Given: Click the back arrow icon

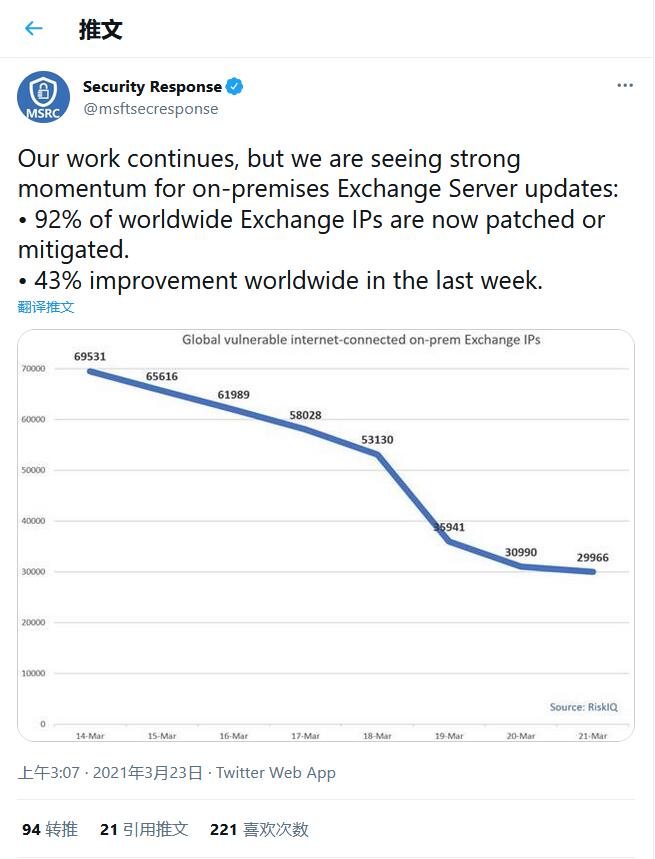Looking at the screenshot, I should [x=34, y=29].
